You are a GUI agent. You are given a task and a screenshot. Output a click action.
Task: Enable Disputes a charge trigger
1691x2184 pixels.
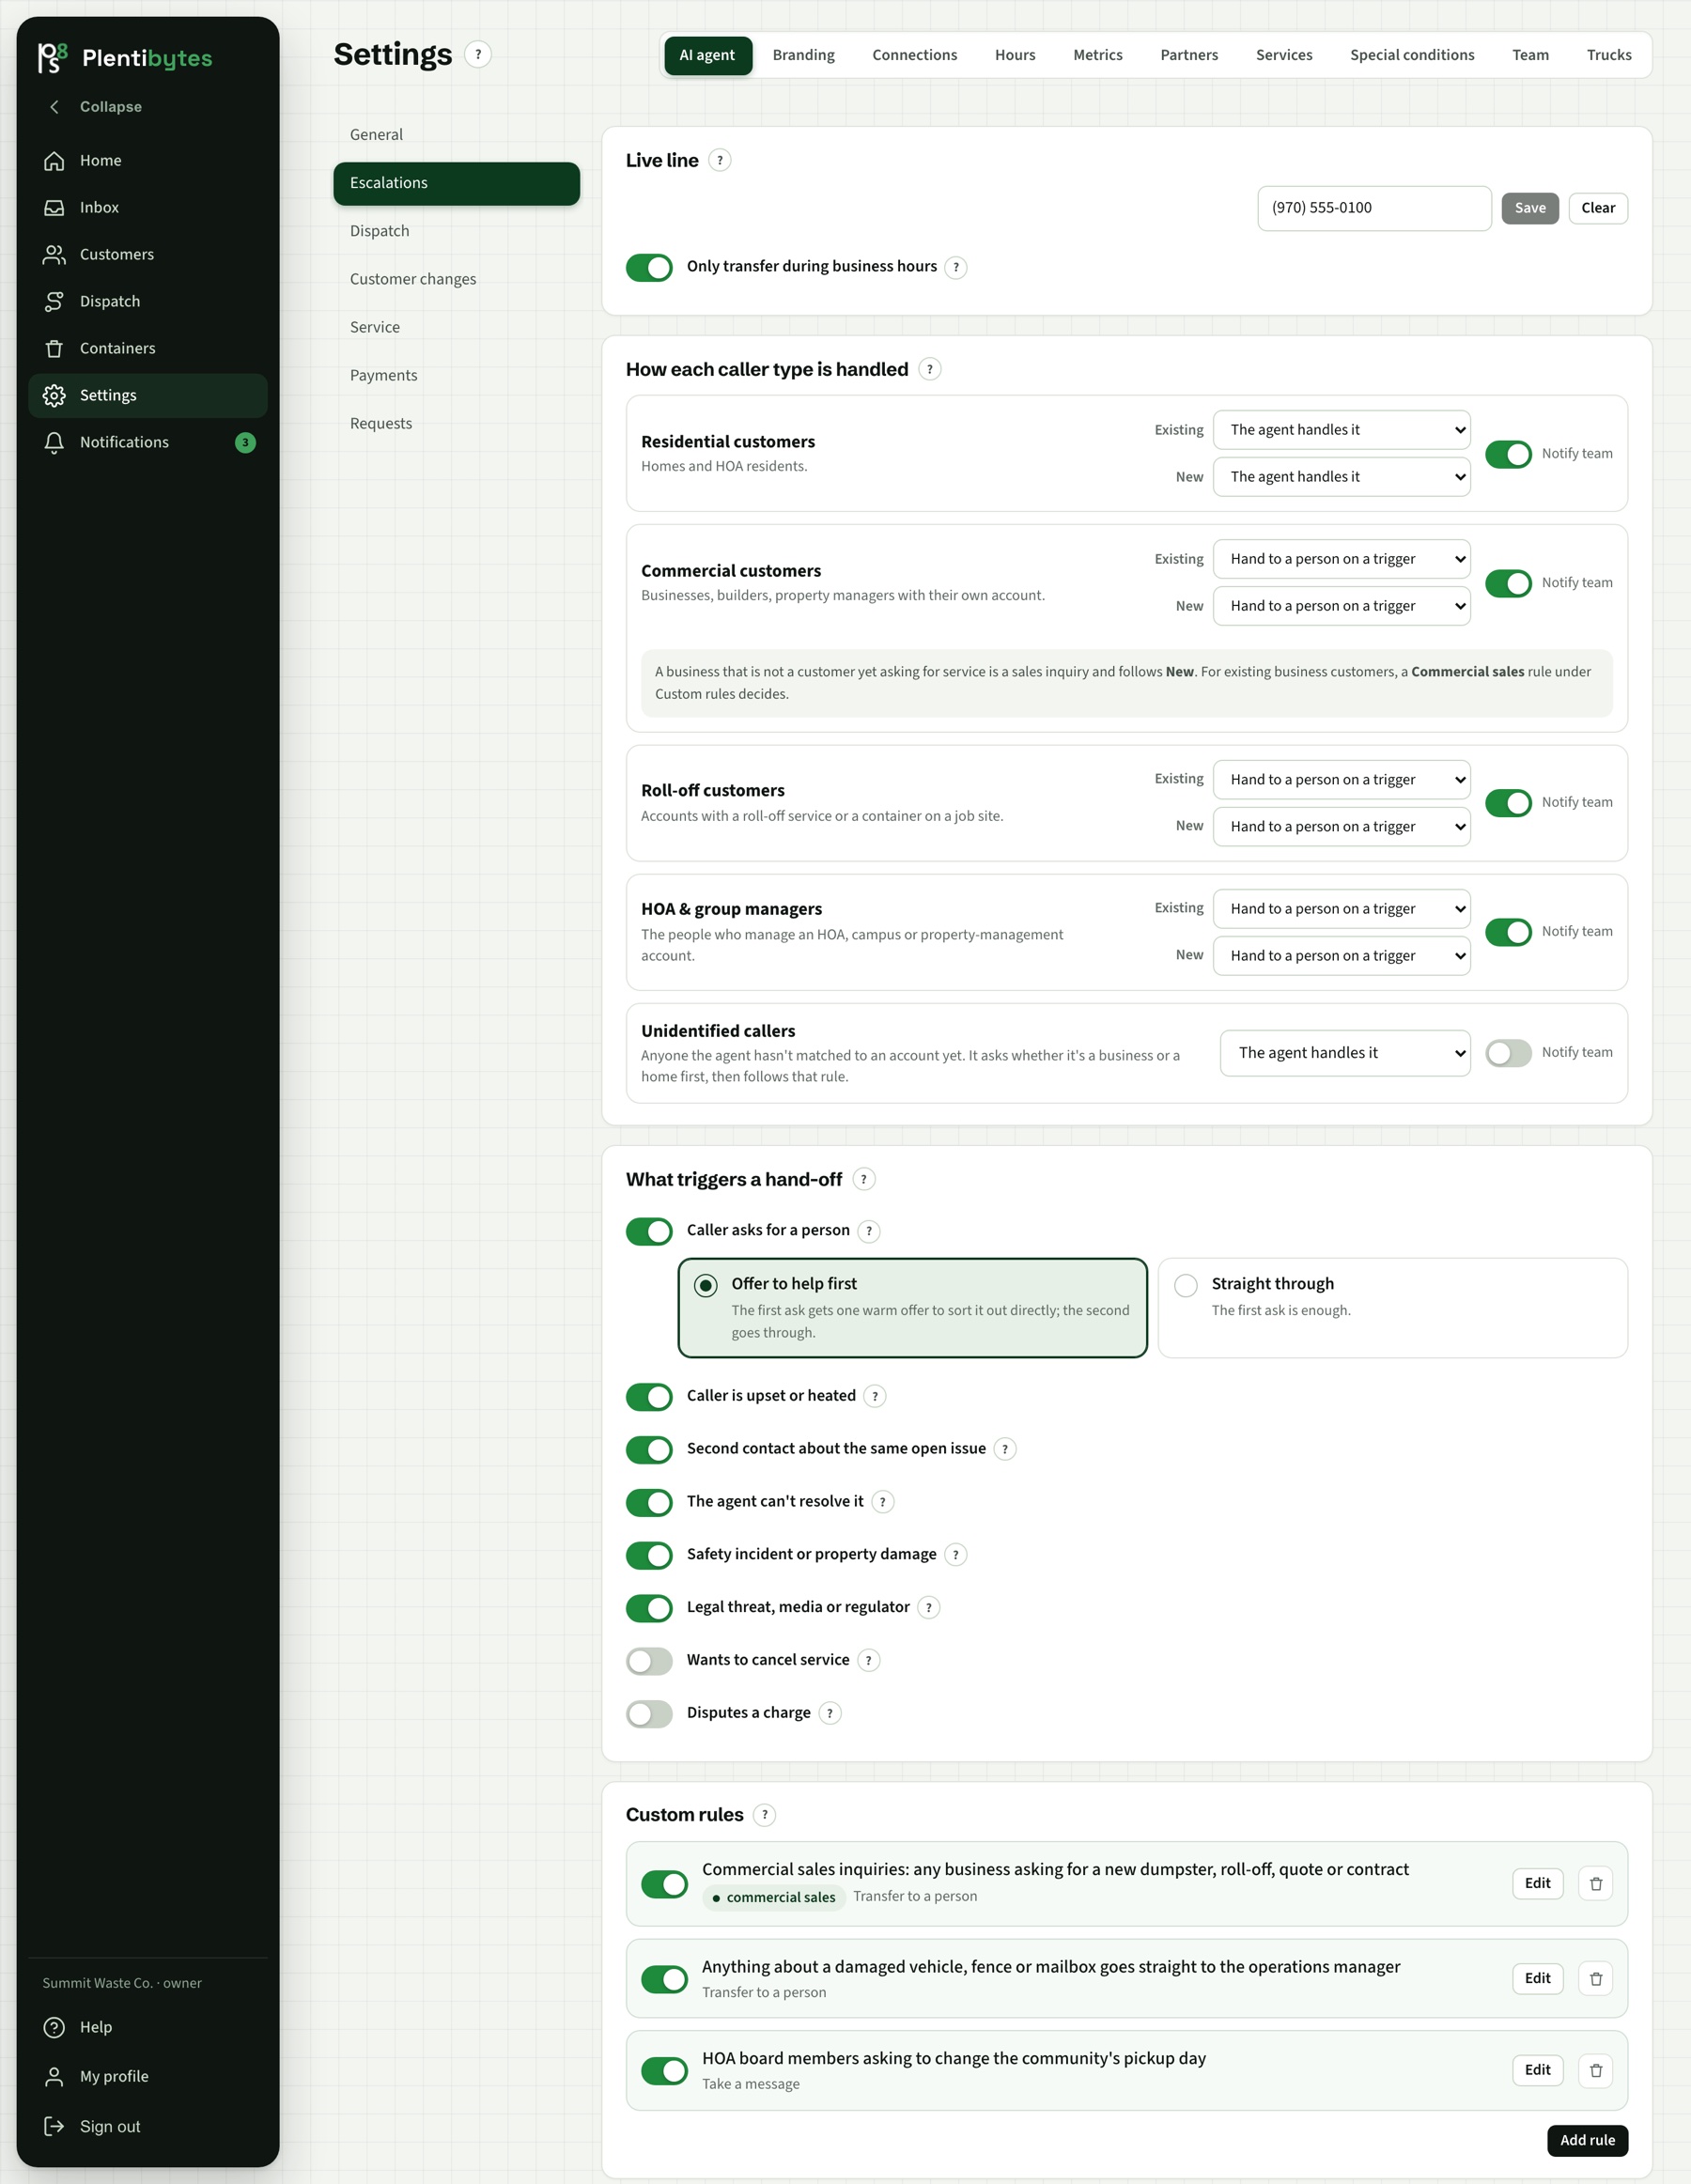649,1714
